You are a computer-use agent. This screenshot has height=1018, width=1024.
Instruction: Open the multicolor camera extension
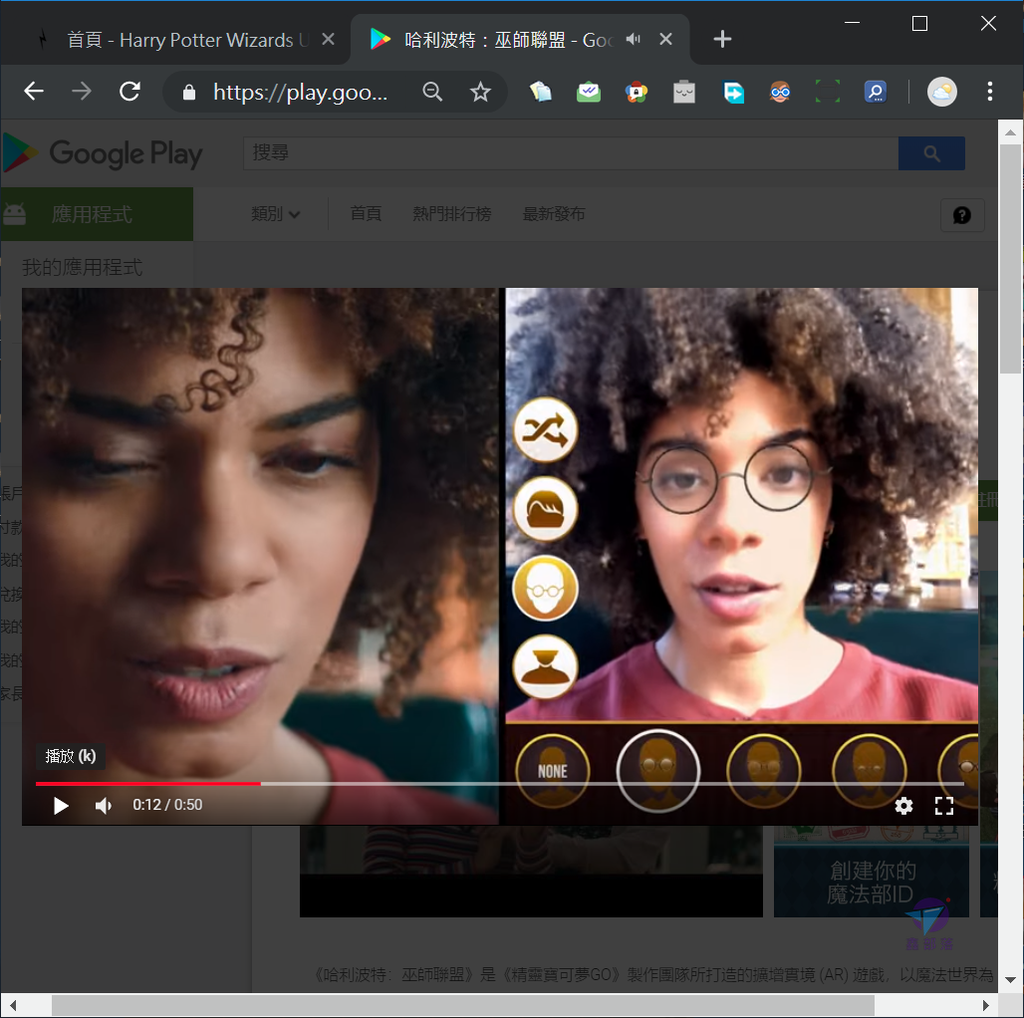[636, 91]
